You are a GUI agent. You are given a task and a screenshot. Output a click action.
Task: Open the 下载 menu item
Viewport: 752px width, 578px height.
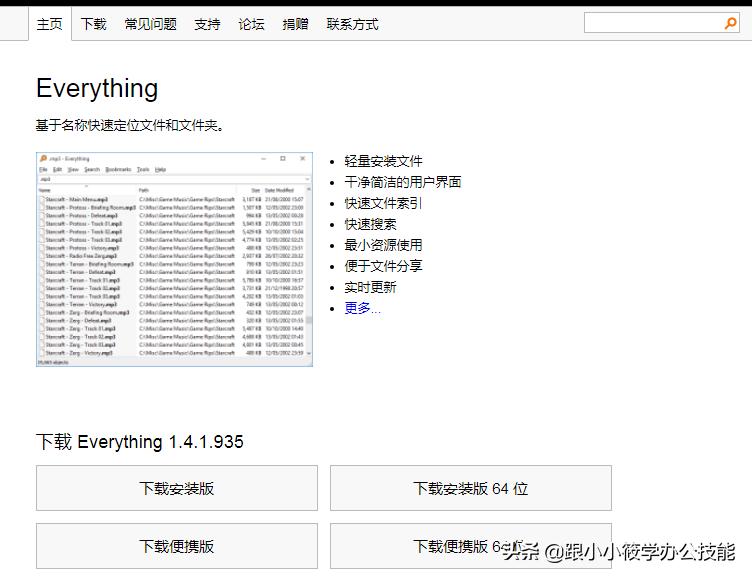click(94, 24)
